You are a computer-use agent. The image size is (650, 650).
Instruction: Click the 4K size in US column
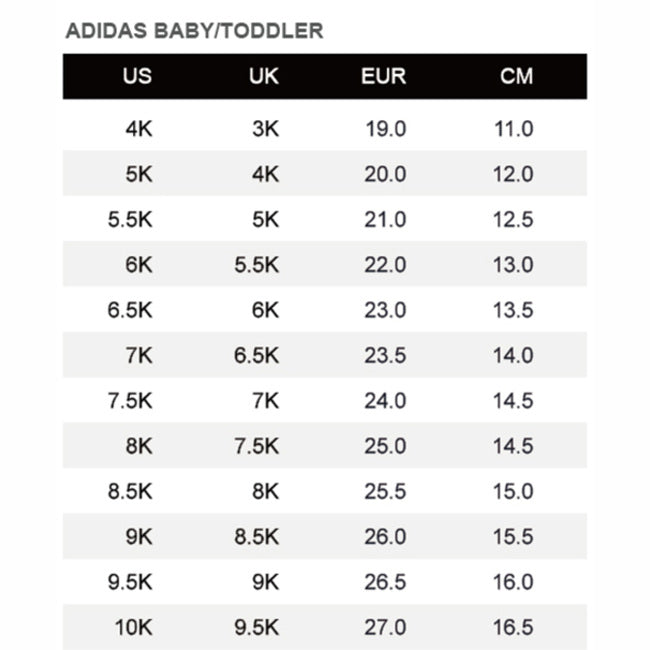pos(138,129)
